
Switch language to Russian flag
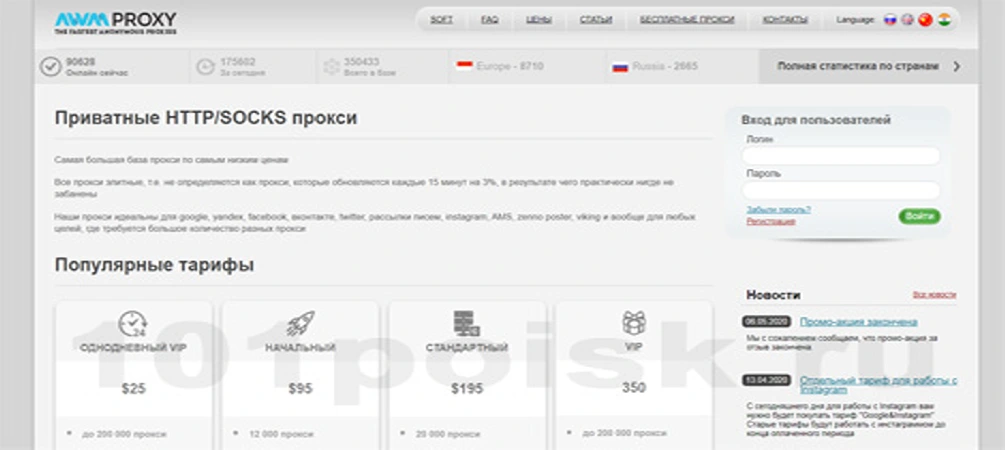click(890, 20)
